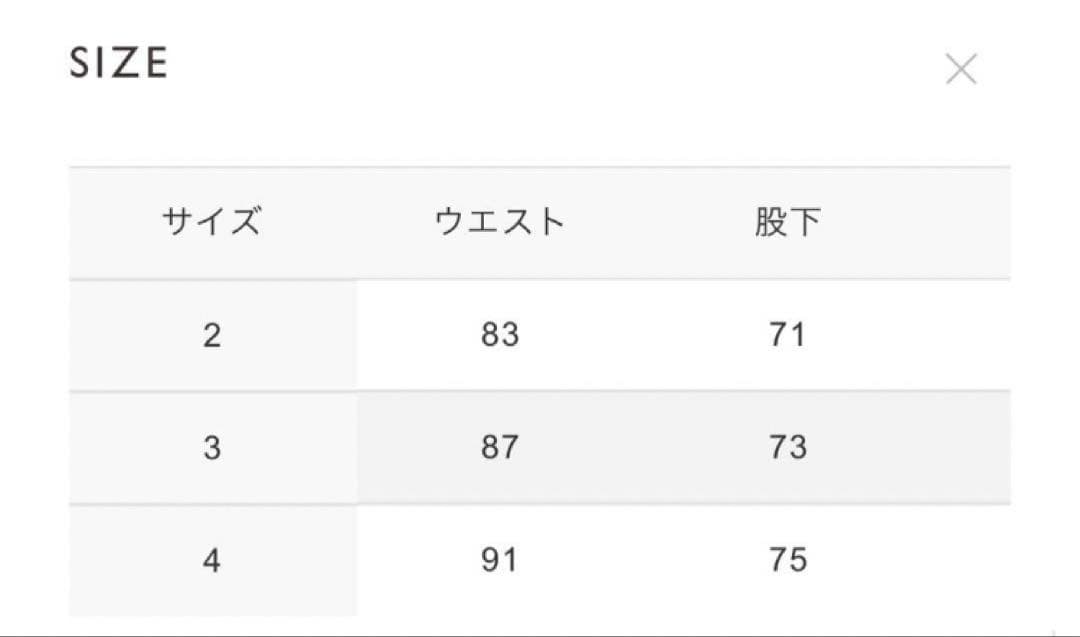The width and height of the screenshot is (1080, 637).
Task: Click size 4 in the size column
Action: click(x=213, y=560)
